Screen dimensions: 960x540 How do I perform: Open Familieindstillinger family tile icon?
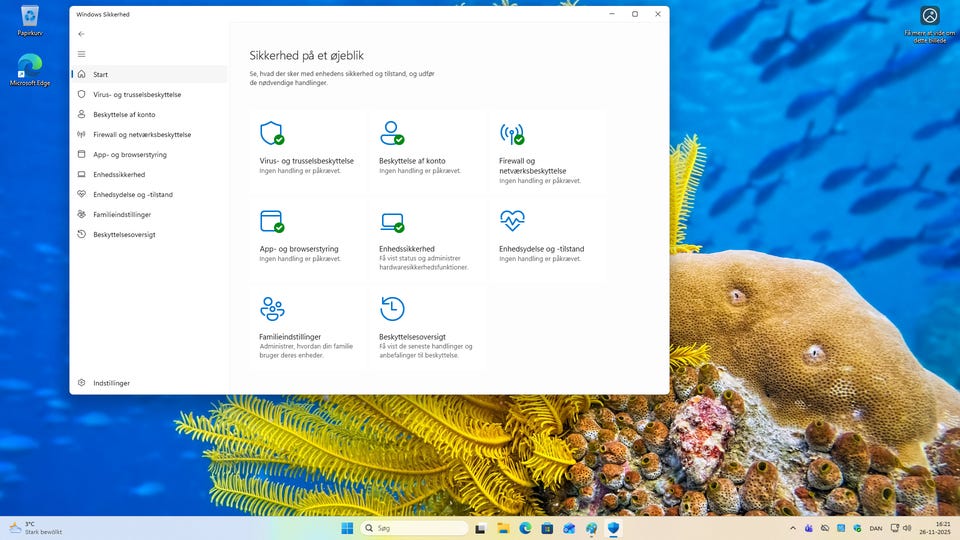click(271, 308)
